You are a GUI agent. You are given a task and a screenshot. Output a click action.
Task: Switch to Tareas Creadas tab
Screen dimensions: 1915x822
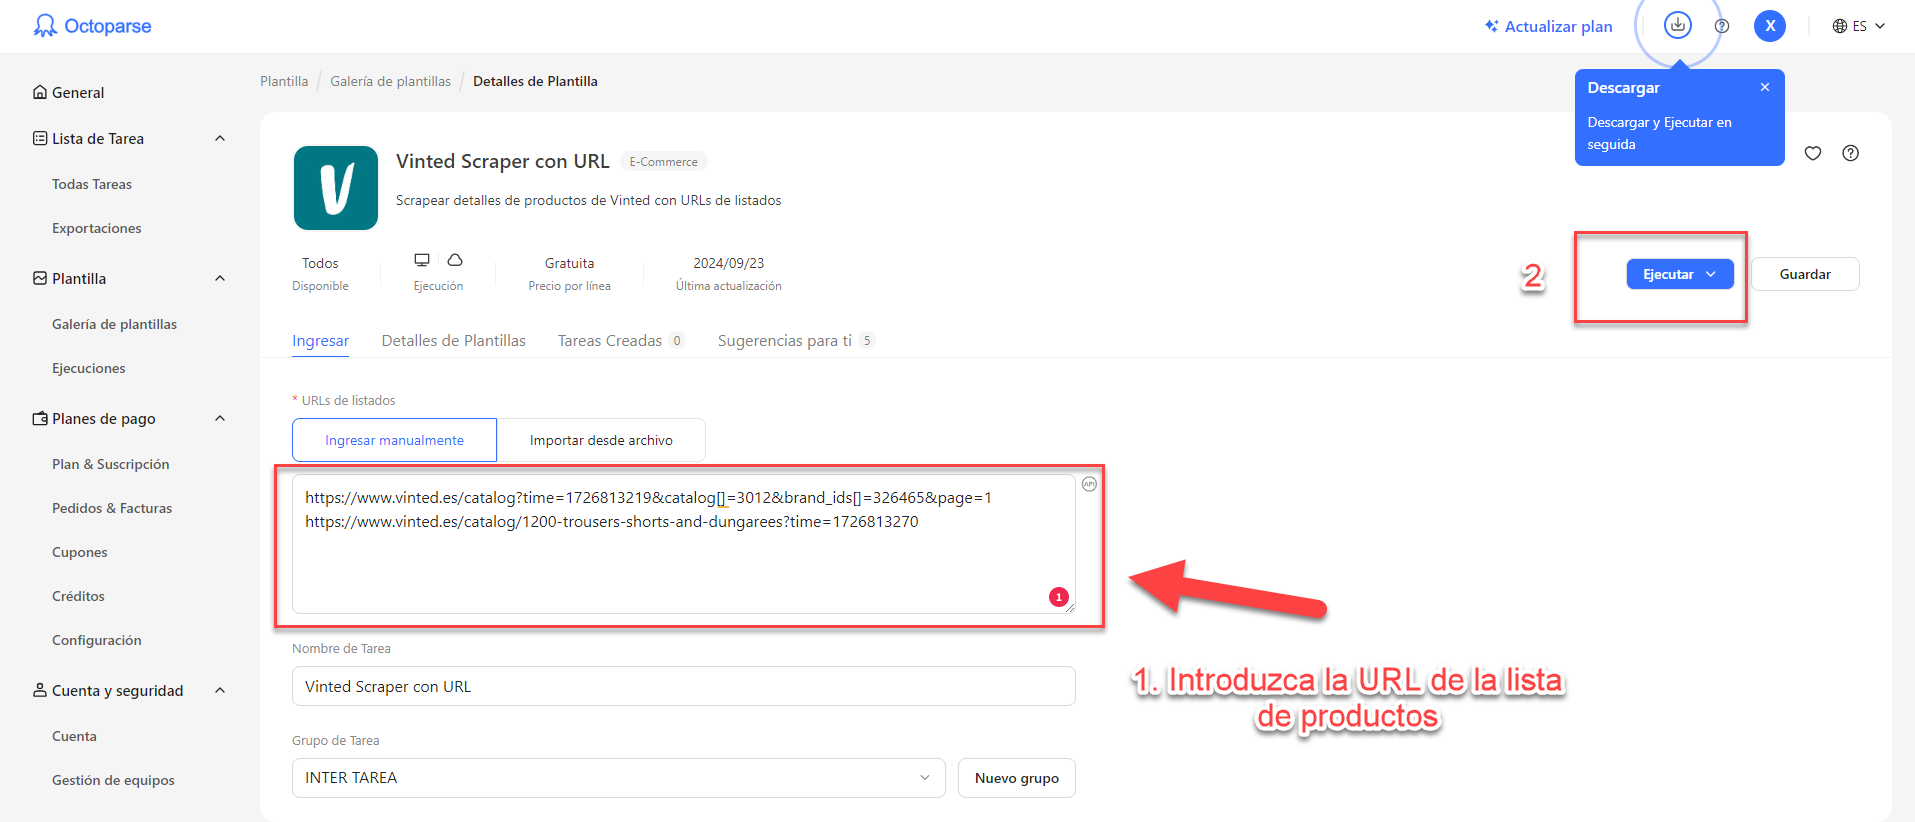pos(621,341)
